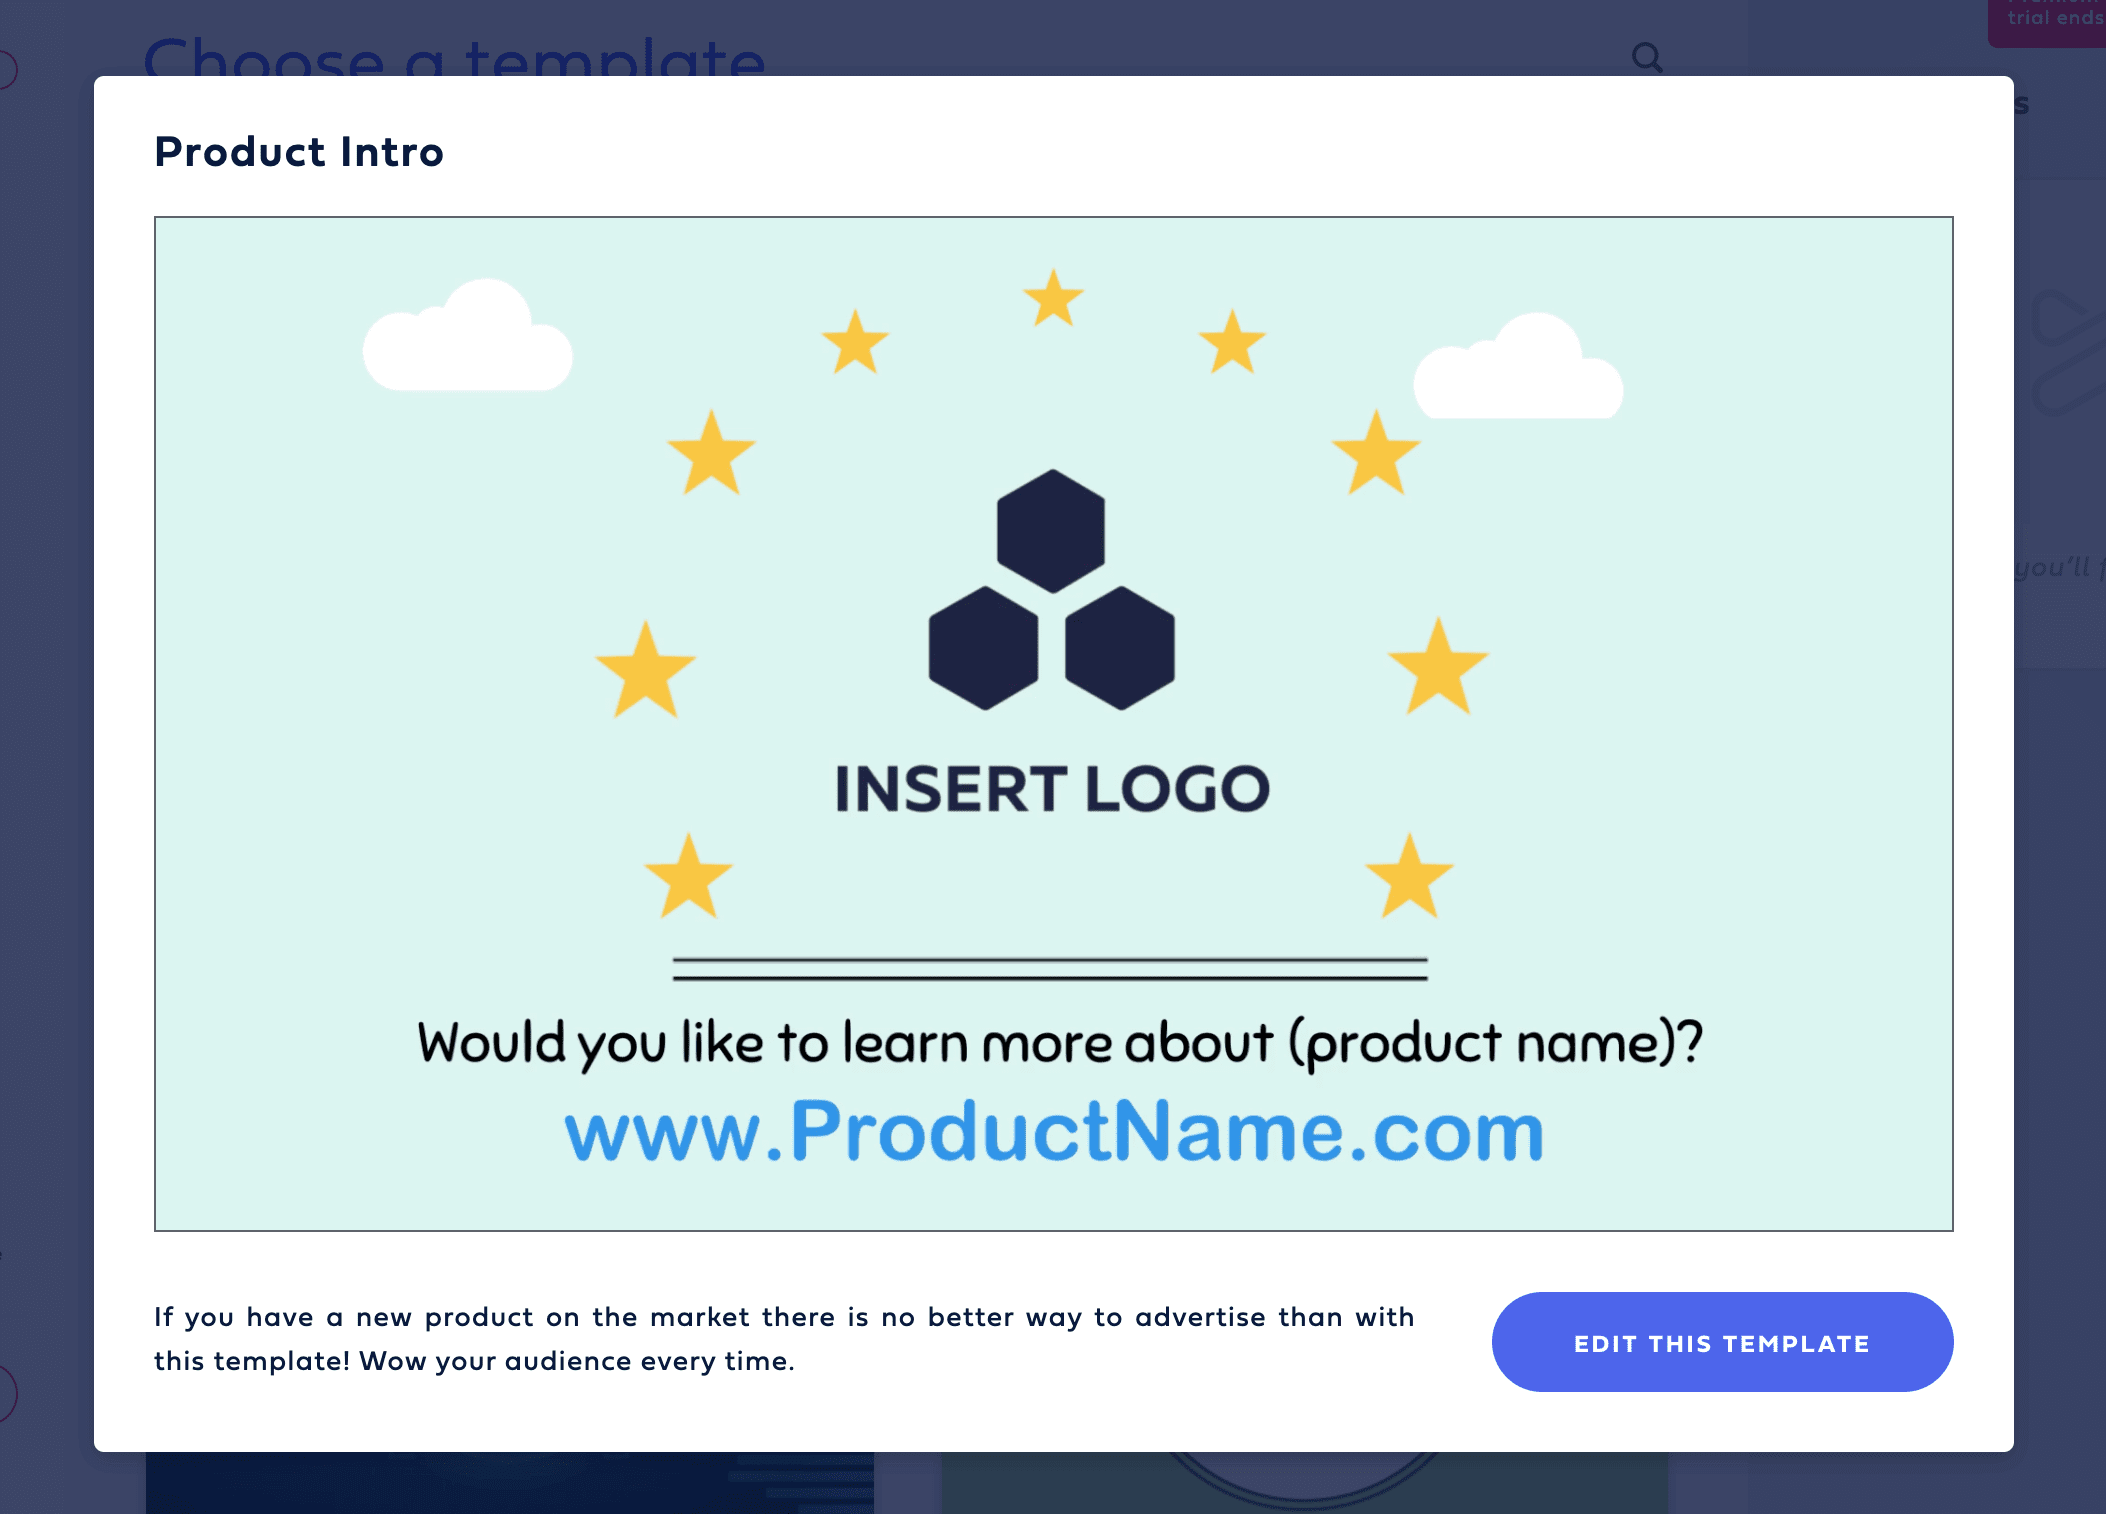Click the INSERT LOGO text

click(x=1052, y=789)
